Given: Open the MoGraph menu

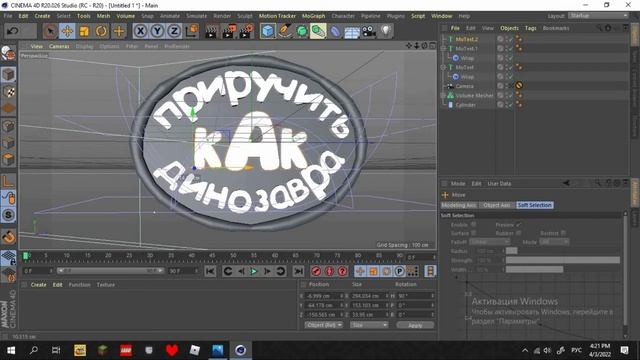Looking at the screenshot, I should pyautogui.click(x=313, y=16).
